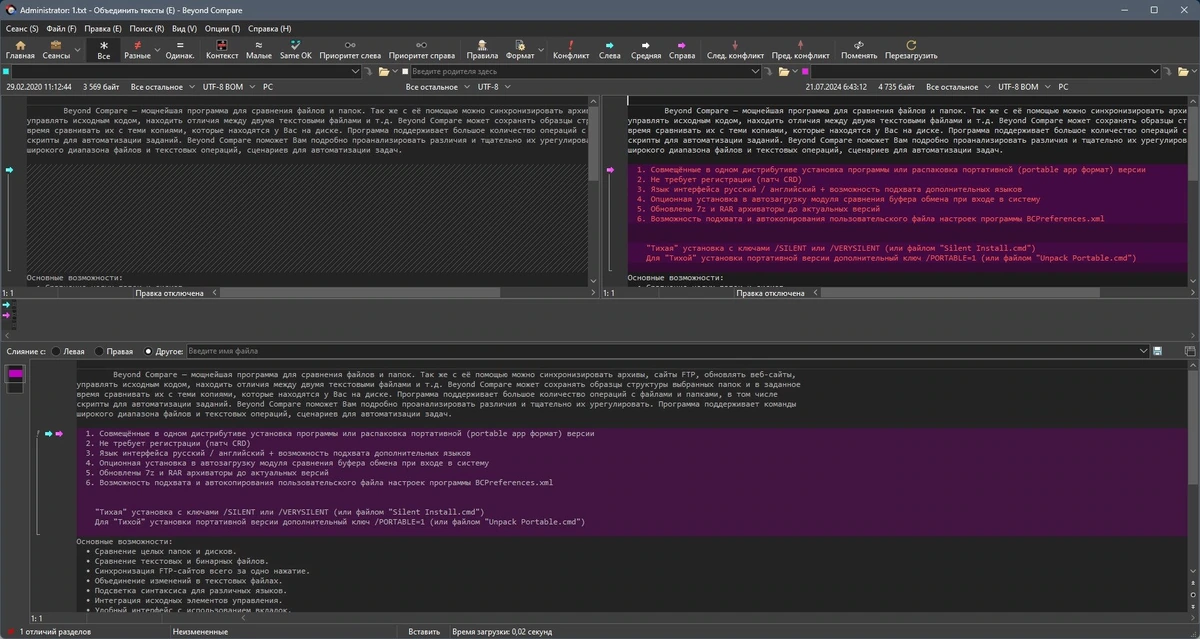Image resolution: width=1200 pixels, height=639 pixels.
Task: Click the Same OK toolbar button
Action: pos(296,50)
